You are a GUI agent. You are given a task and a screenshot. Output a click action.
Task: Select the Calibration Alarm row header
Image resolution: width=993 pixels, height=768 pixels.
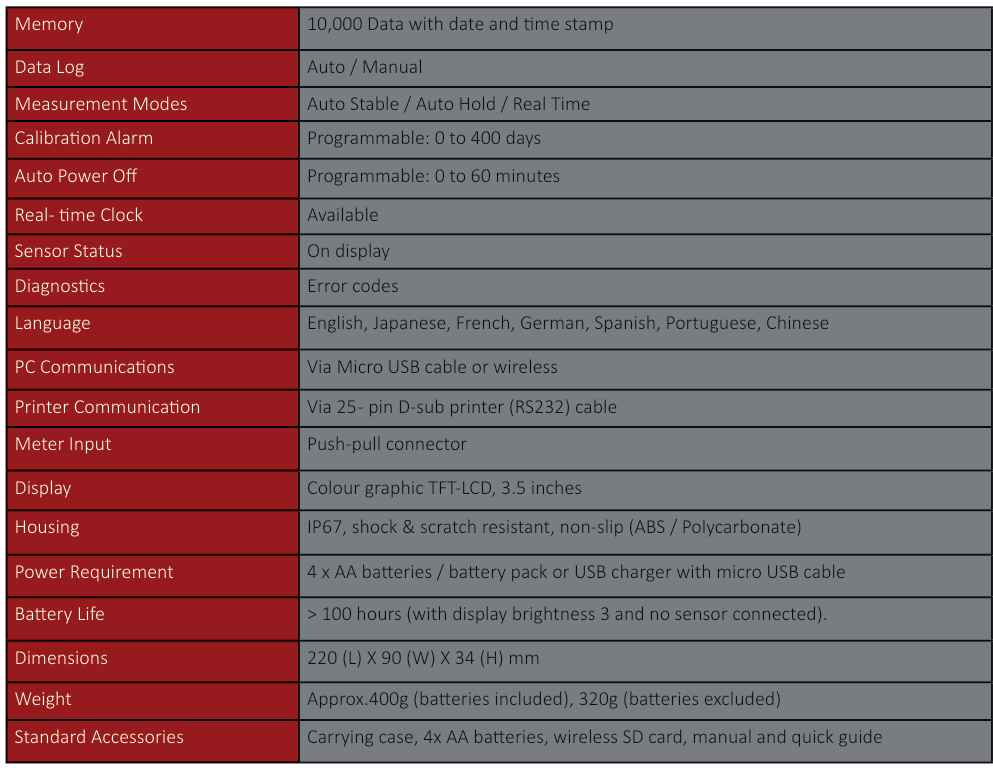84,139
